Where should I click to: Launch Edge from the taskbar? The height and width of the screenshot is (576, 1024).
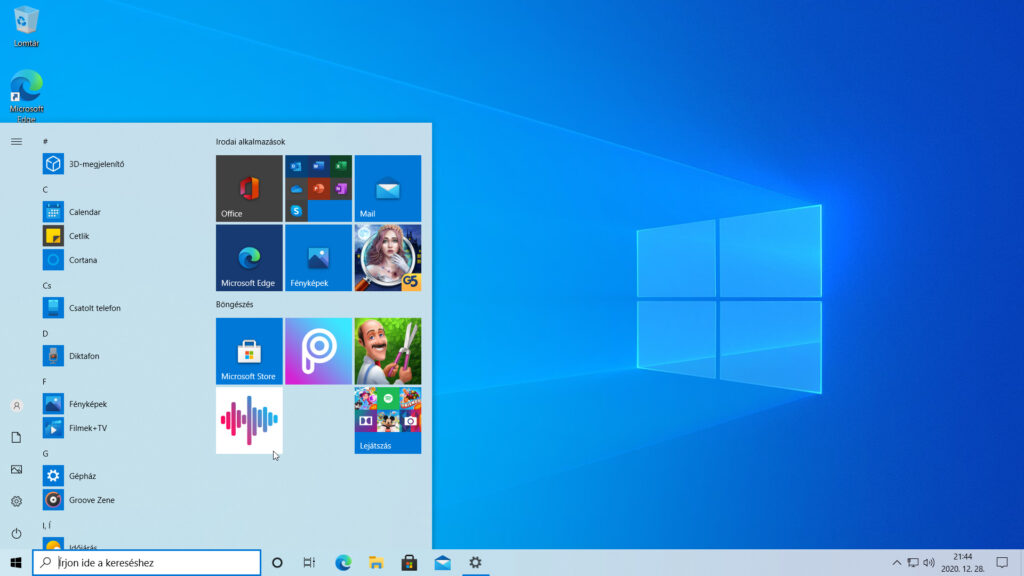343,562
